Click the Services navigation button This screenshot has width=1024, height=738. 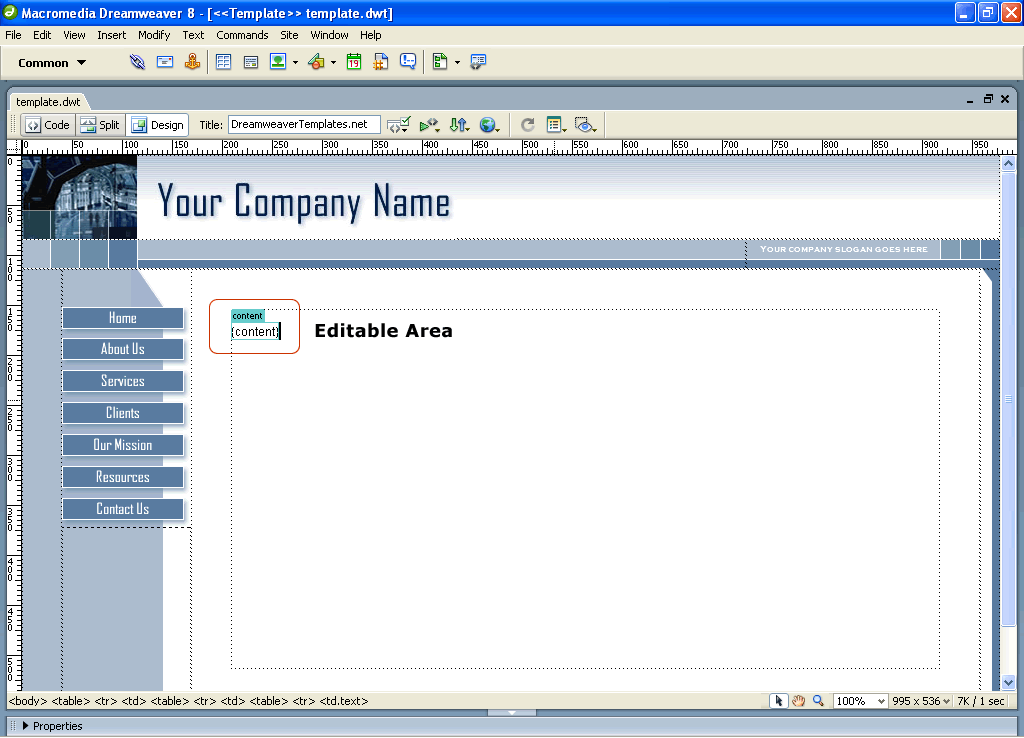point(122,381)
